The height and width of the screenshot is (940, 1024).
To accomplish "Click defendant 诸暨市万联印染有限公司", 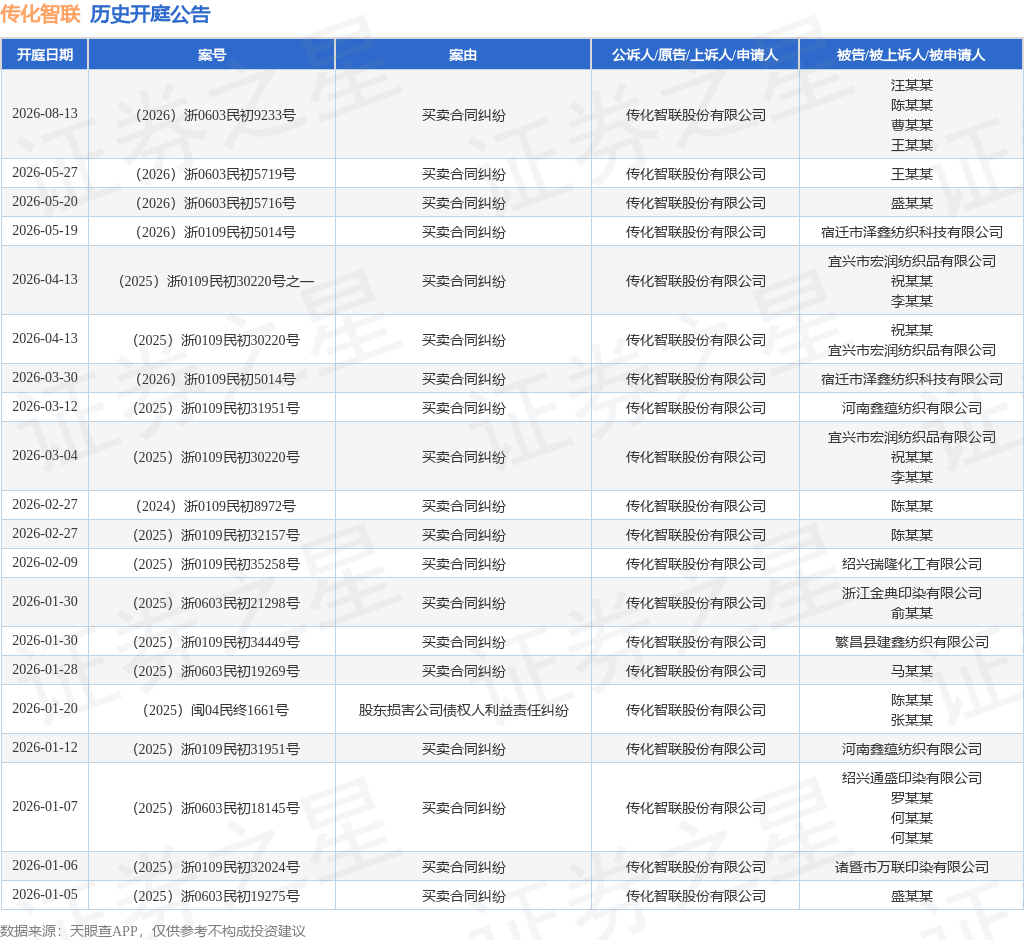I will pos(912,867).
